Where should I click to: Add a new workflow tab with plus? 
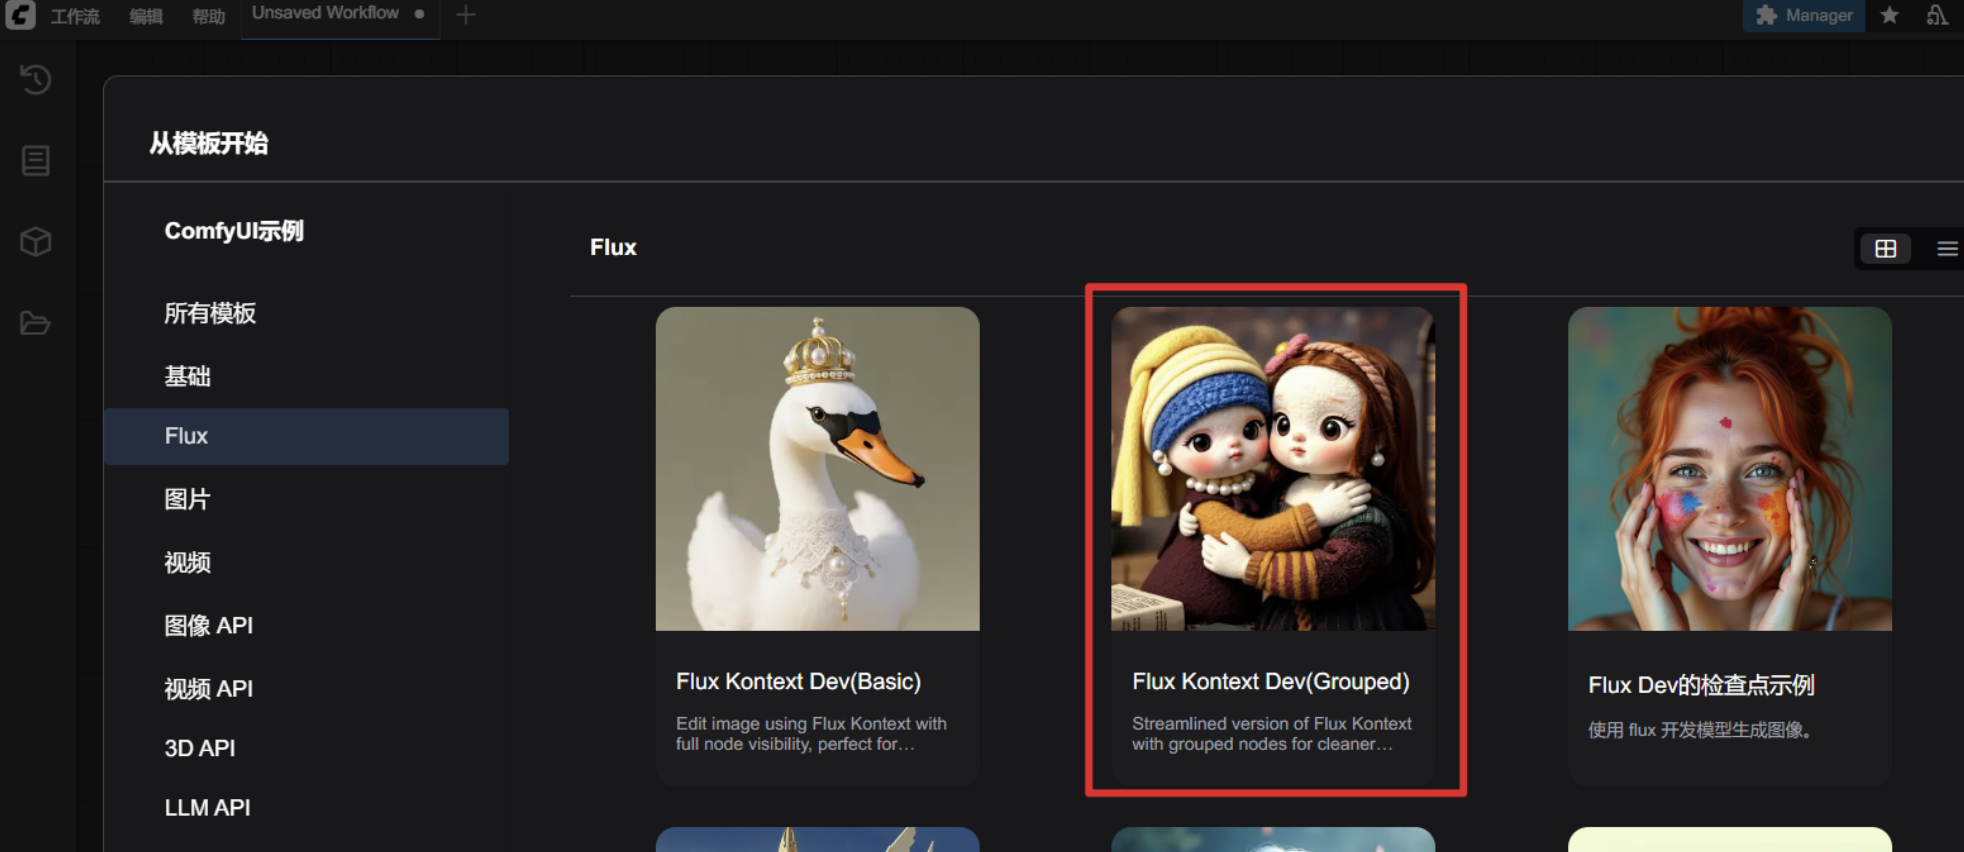click(466, 14)
